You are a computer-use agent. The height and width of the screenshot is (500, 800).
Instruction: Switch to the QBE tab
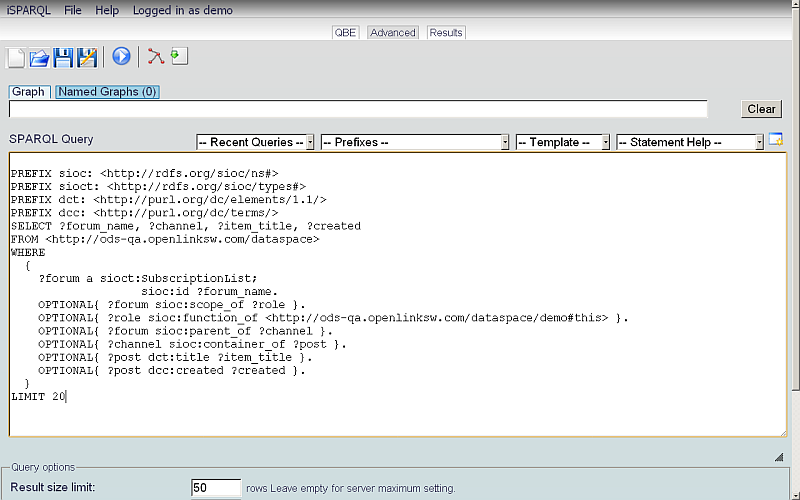pyautogui.click(x=345, y=33)
